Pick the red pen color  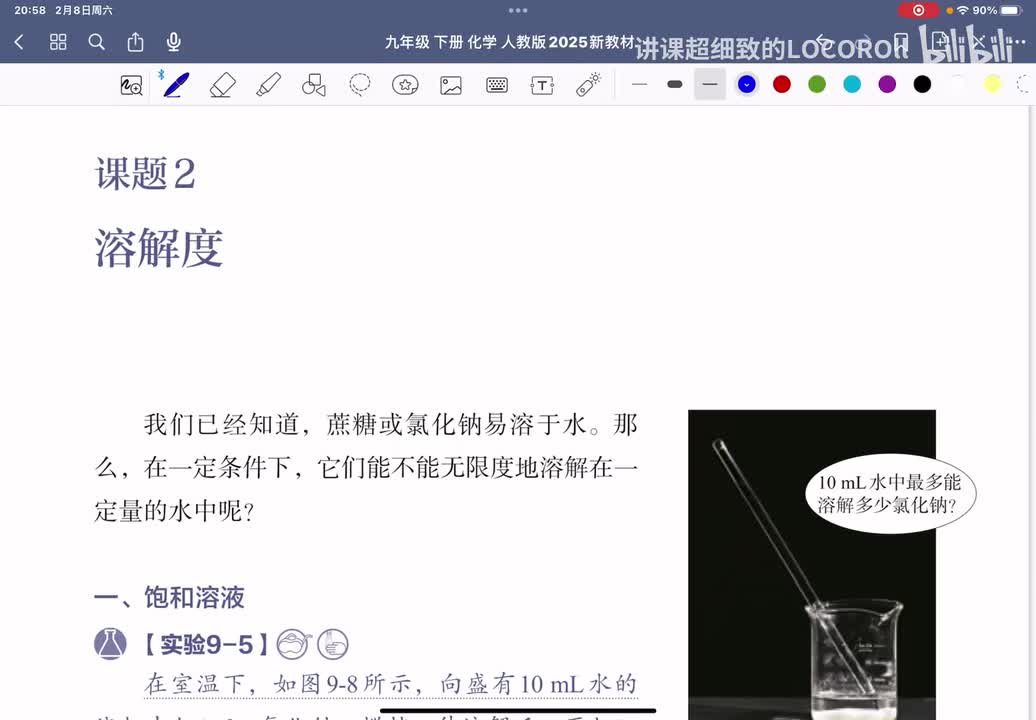click(x=782, y=85)
